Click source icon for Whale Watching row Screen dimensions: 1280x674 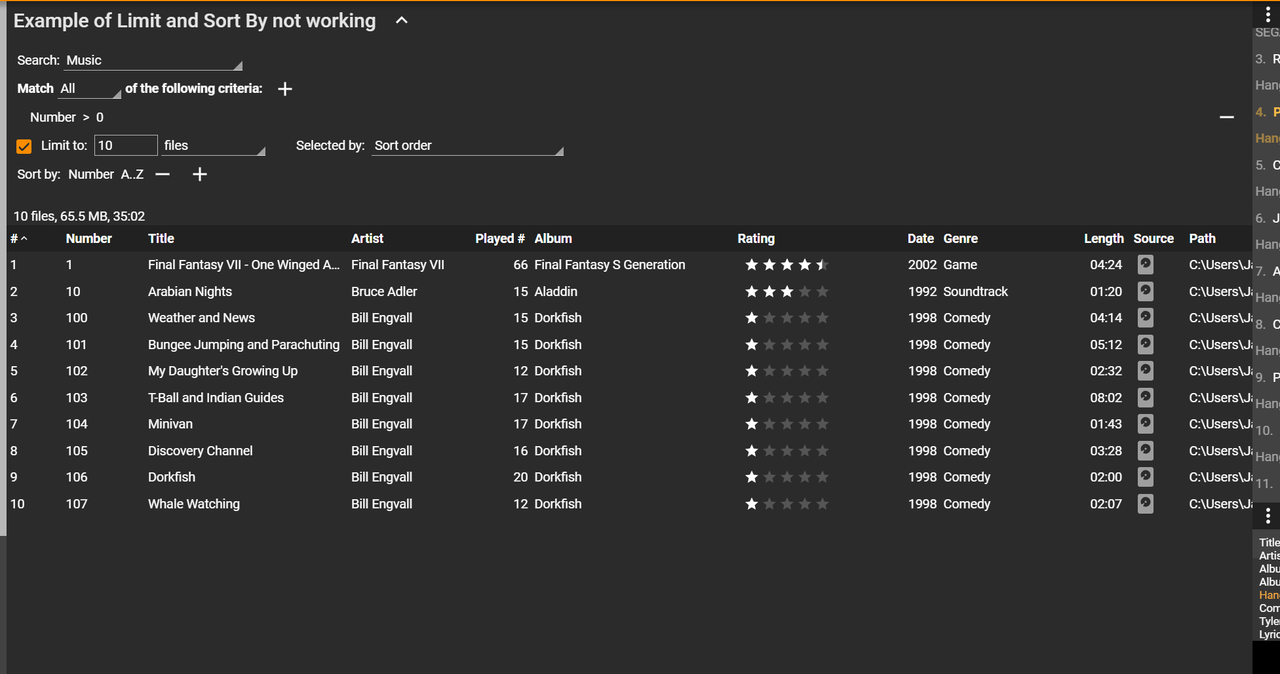pos(1145,503)
